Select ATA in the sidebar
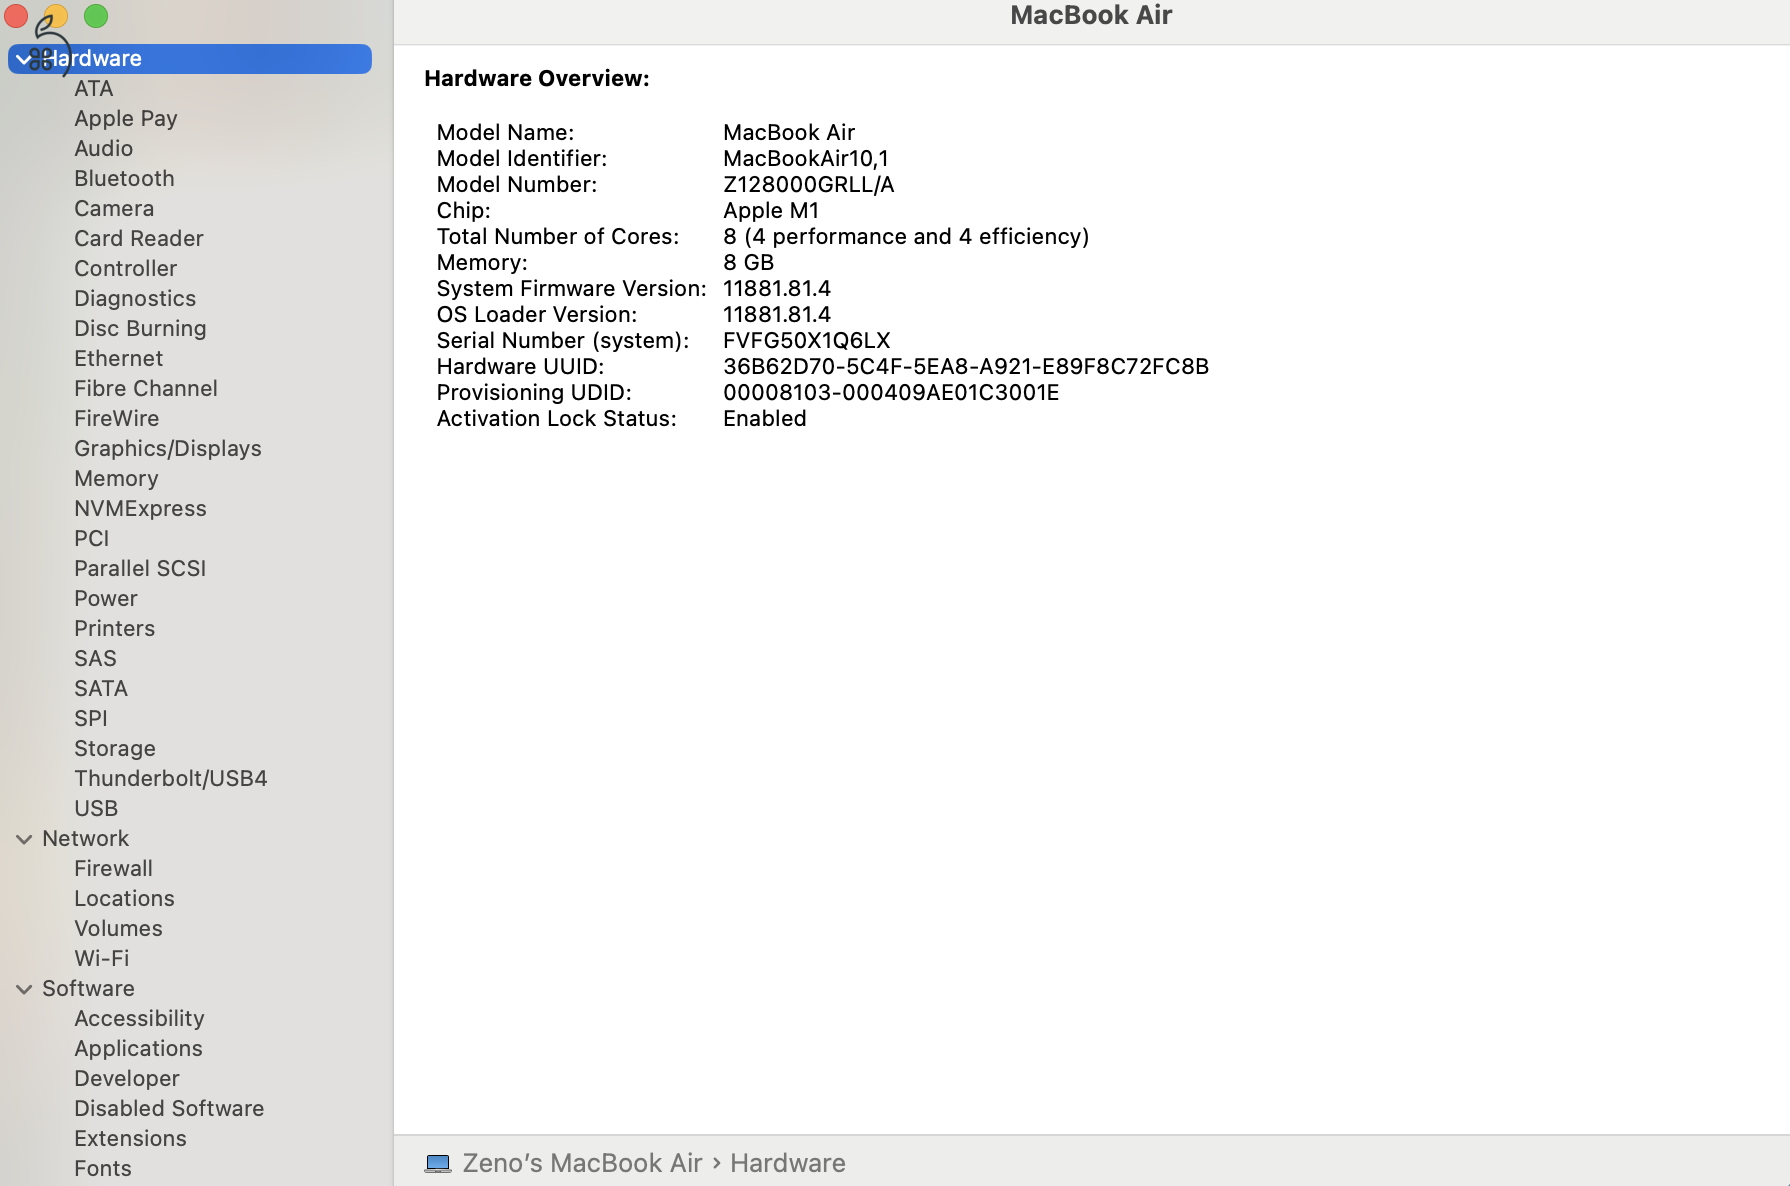The height and width of the screenshot is (1186, 1790). coord(94,89)
